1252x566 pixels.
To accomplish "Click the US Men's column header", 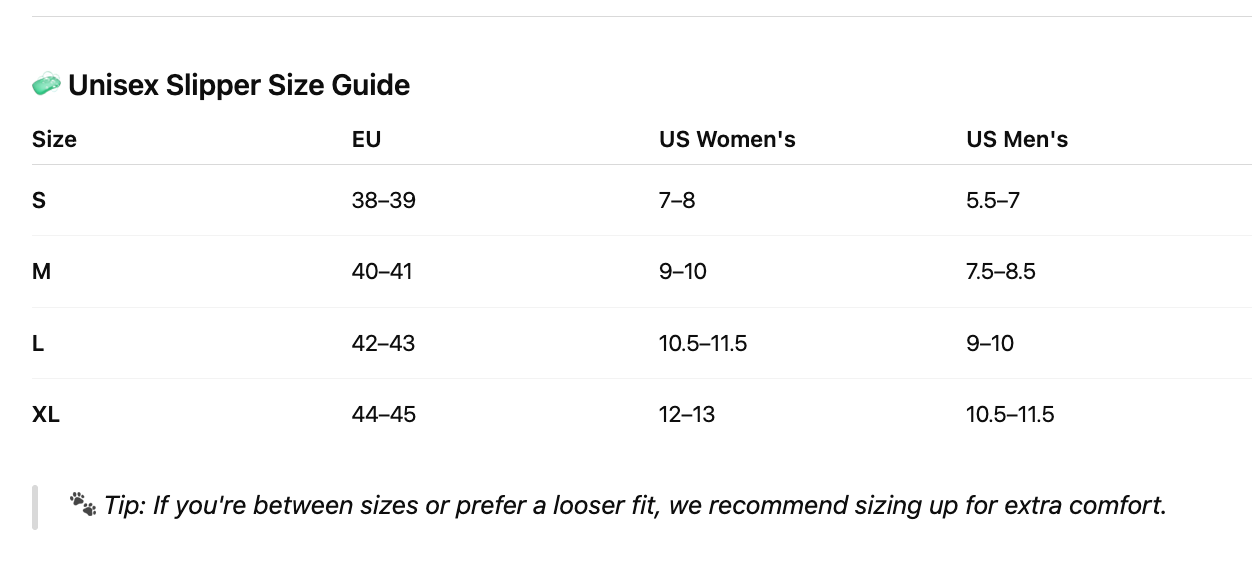I will pyautogui.click(x=1017, y=139).
